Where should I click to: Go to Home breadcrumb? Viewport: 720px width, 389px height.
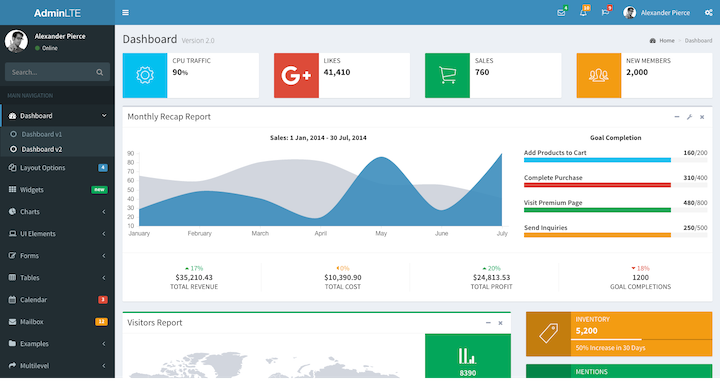[667, 40]
